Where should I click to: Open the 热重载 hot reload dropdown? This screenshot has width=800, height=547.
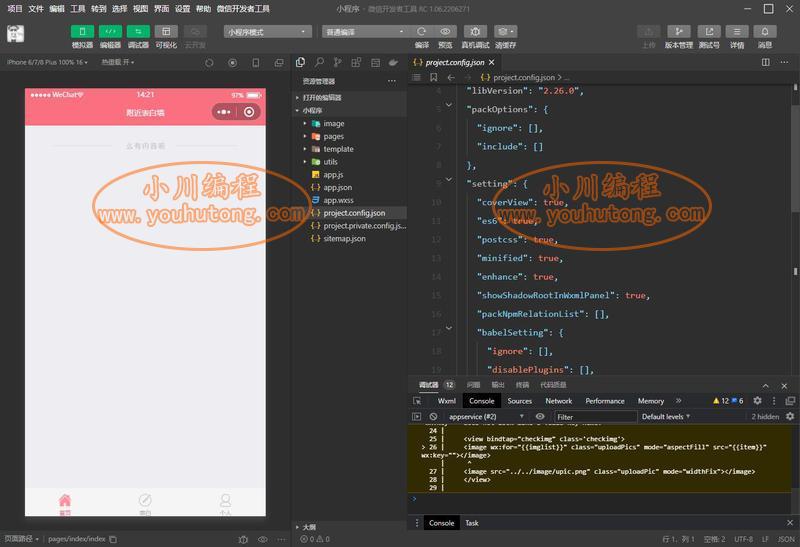click(x=118, y=62)
